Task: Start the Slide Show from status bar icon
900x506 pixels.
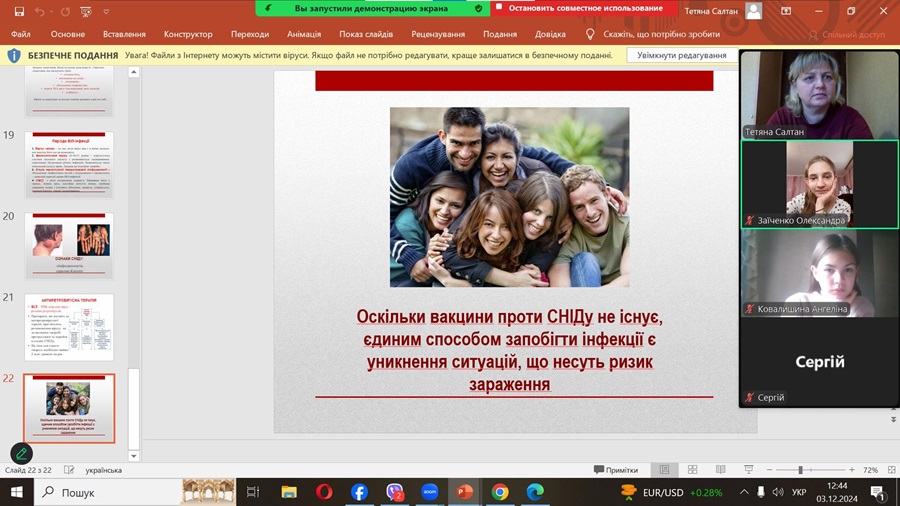Action: [x=748, y=470]
